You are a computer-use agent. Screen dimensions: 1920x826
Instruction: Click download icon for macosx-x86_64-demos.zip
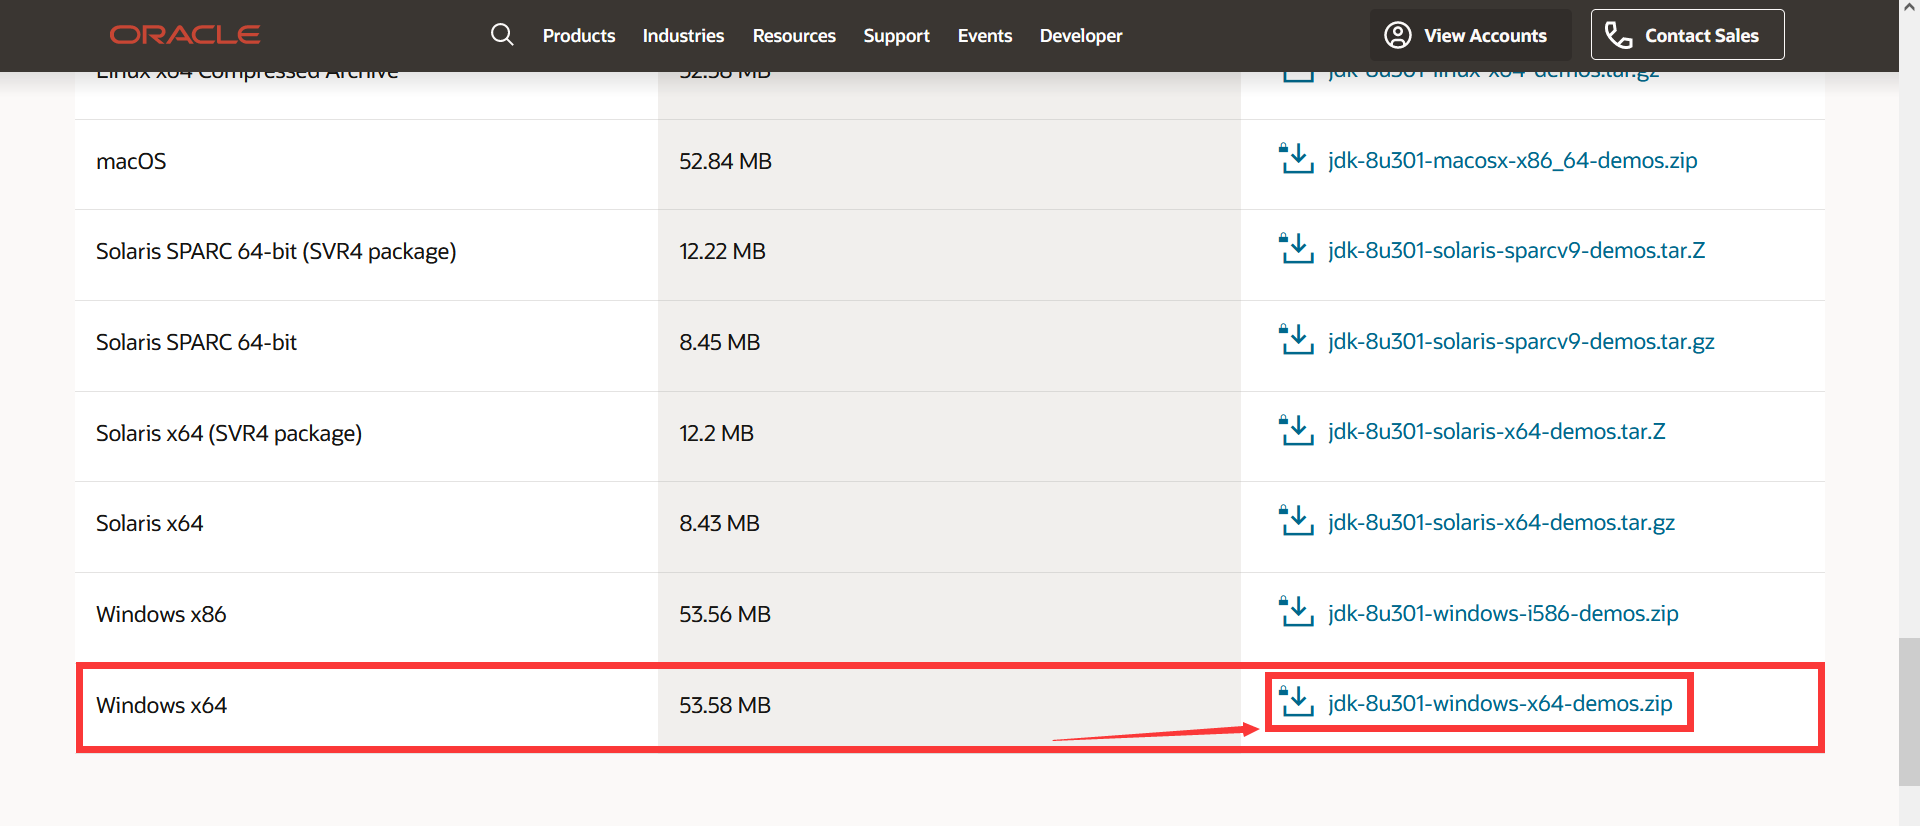click(x=1296, y=158)
